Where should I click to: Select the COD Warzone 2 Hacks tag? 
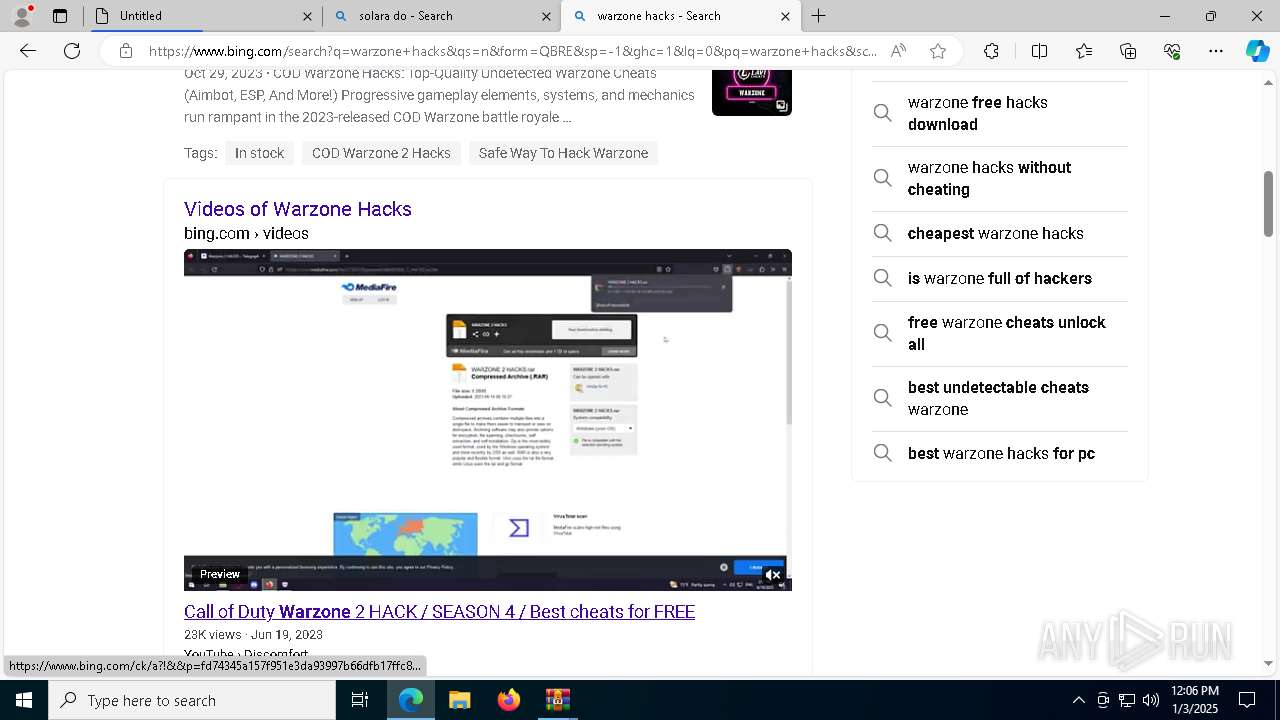[381, 153]
